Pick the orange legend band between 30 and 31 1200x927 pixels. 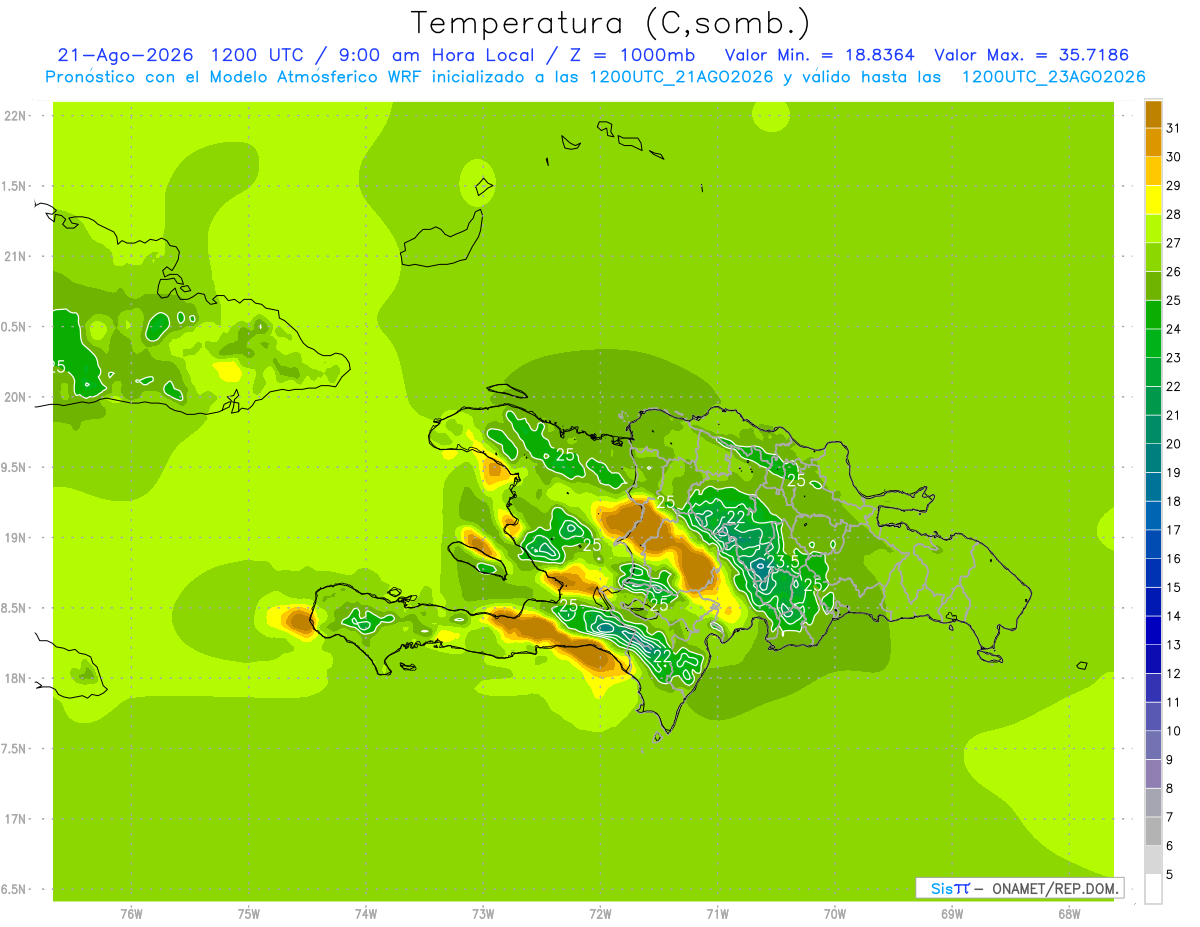click(x=1153, y=142)
